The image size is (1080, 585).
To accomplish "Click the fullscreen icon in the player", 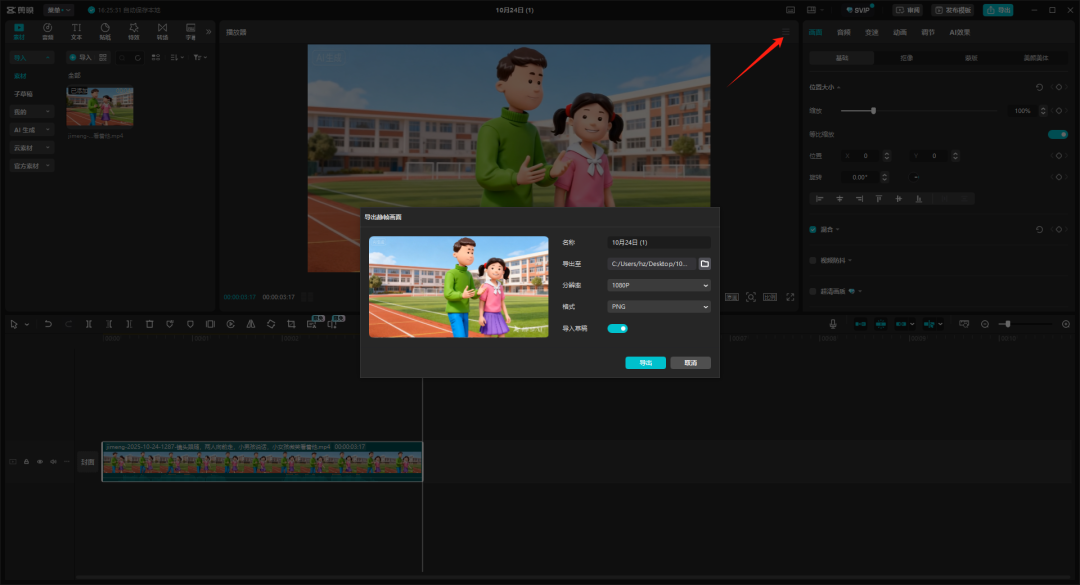I will point(790,297).
